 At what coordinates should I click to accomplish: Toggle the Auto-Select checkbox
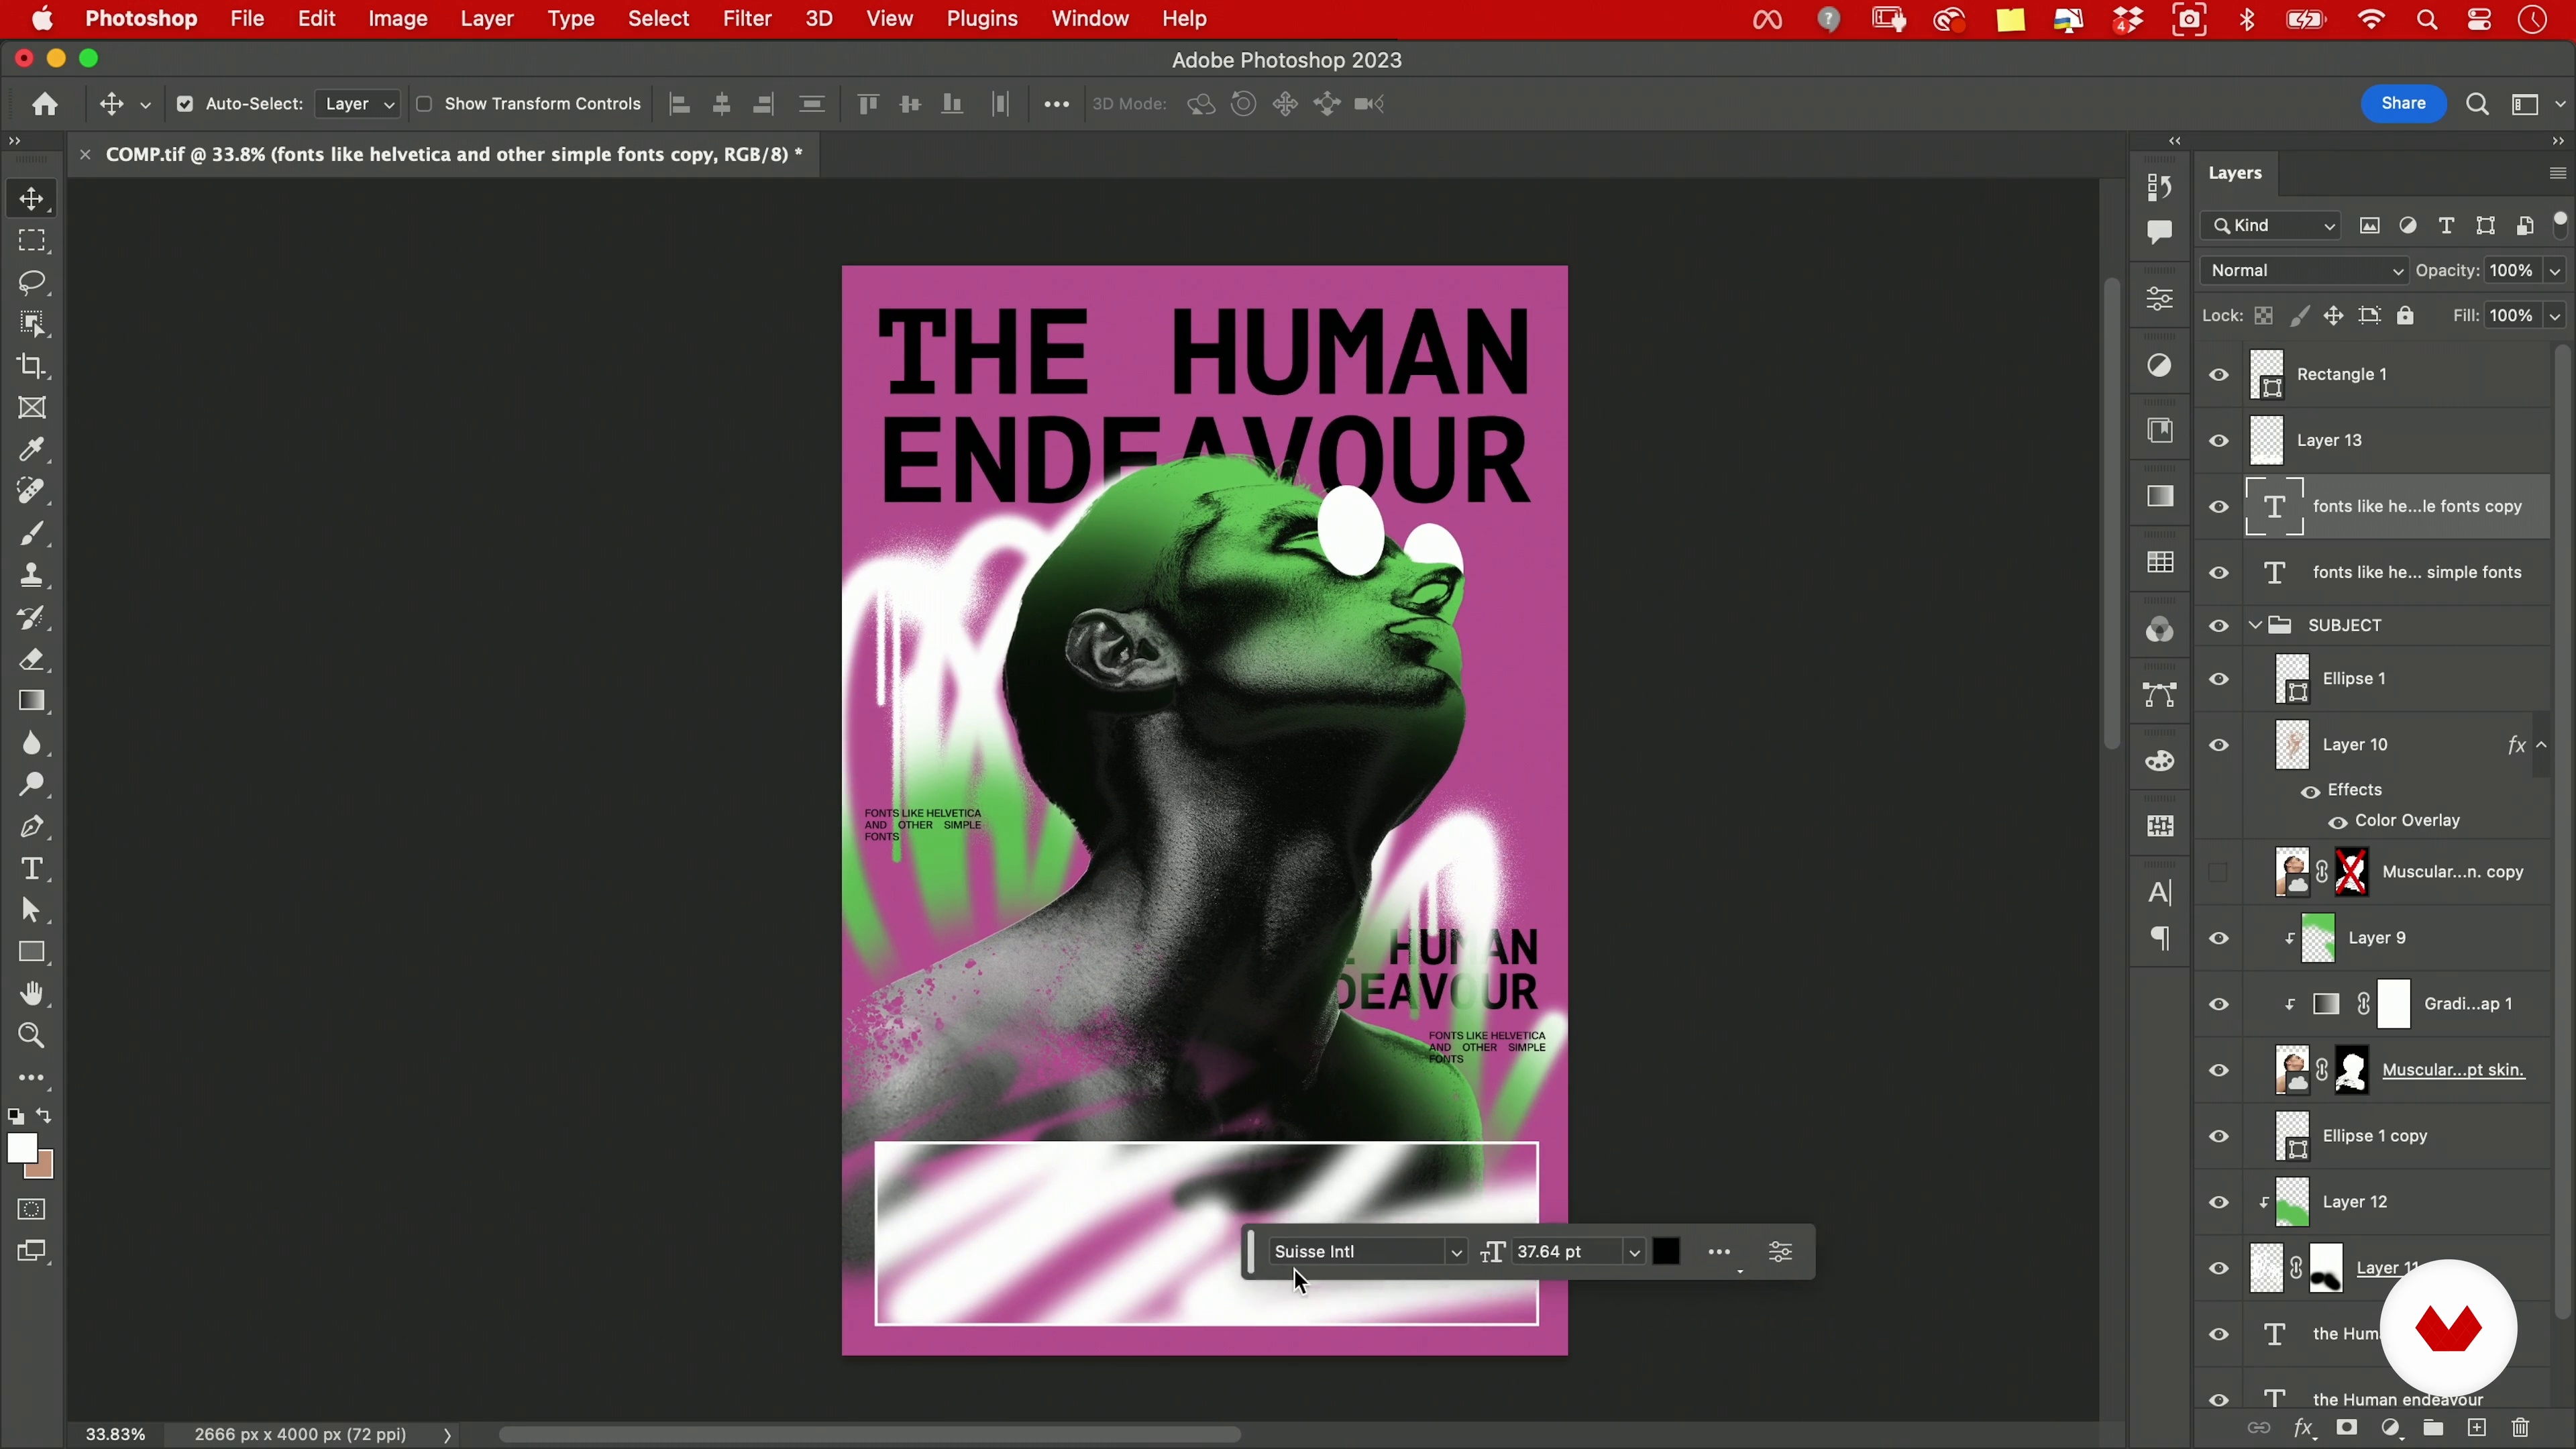184,104
